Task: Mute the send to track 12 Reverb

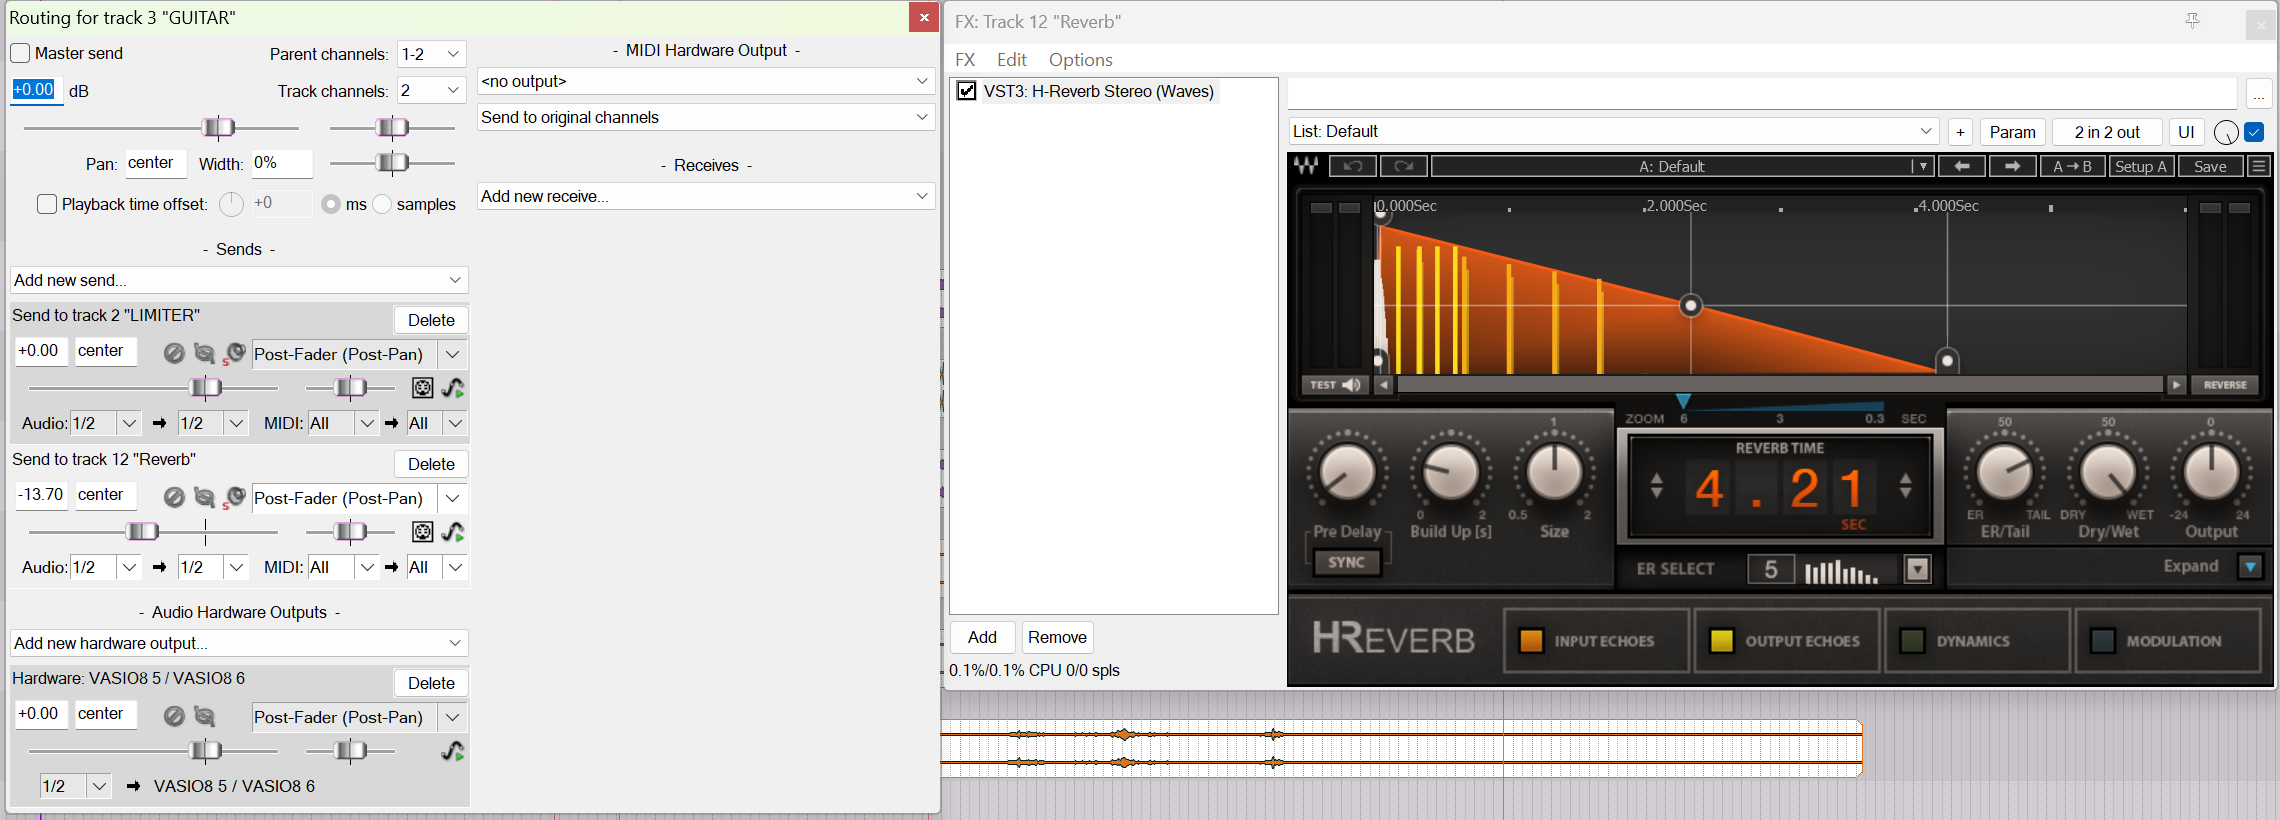Action: [174, 497]
